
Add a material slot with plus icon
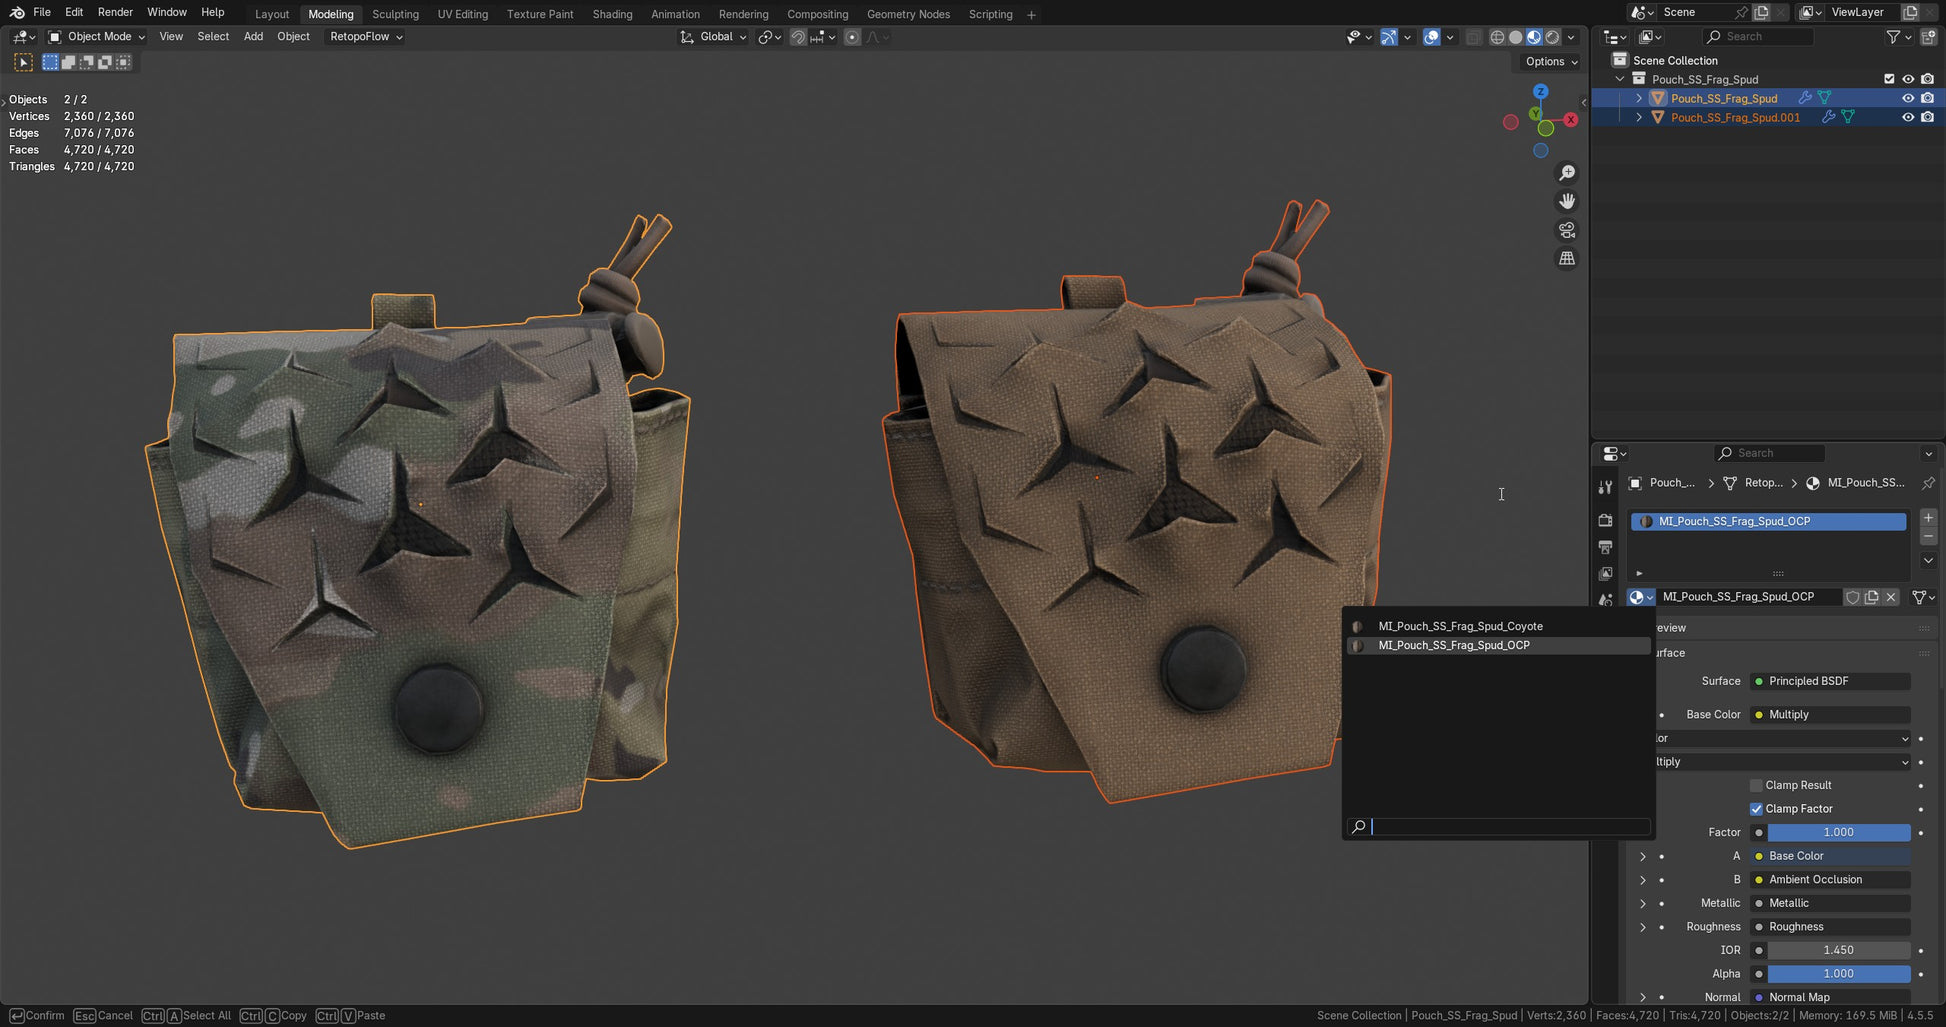(1928, 518)
